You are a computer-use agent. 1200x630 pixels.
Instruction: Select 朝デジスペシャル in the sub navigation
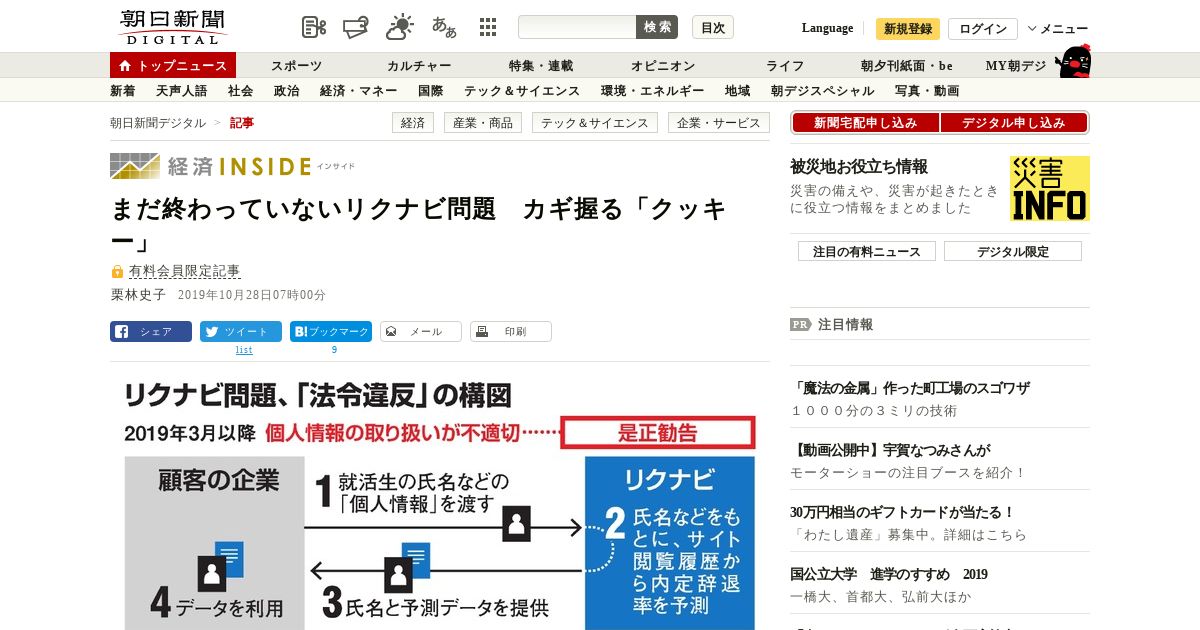point(822,91)
